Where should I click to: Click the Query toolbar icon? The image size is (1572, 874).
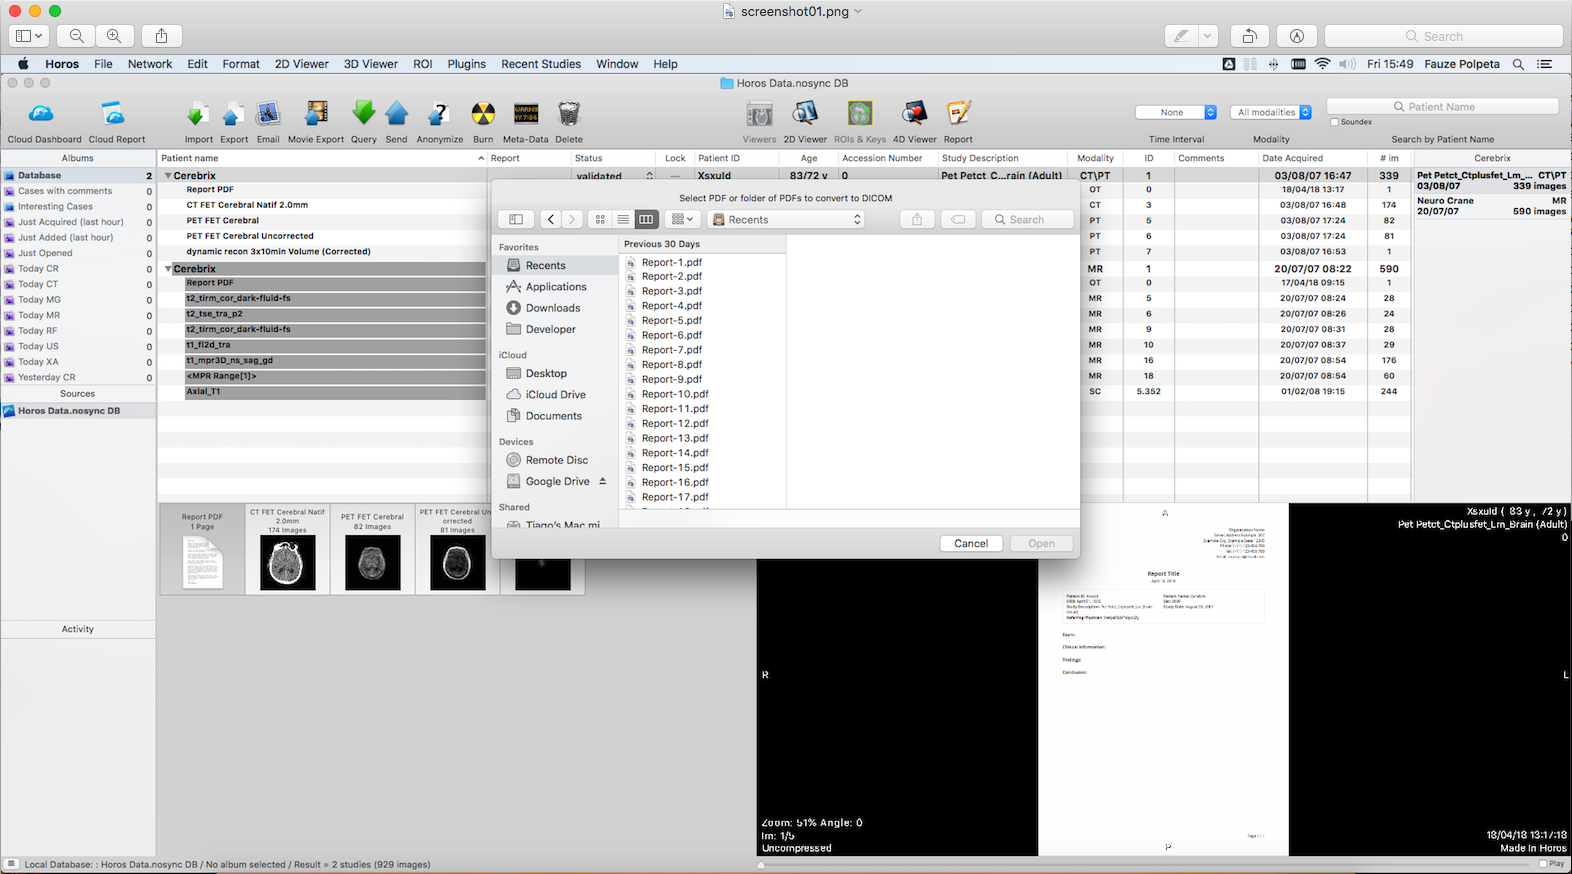click(x=363, y=114)
